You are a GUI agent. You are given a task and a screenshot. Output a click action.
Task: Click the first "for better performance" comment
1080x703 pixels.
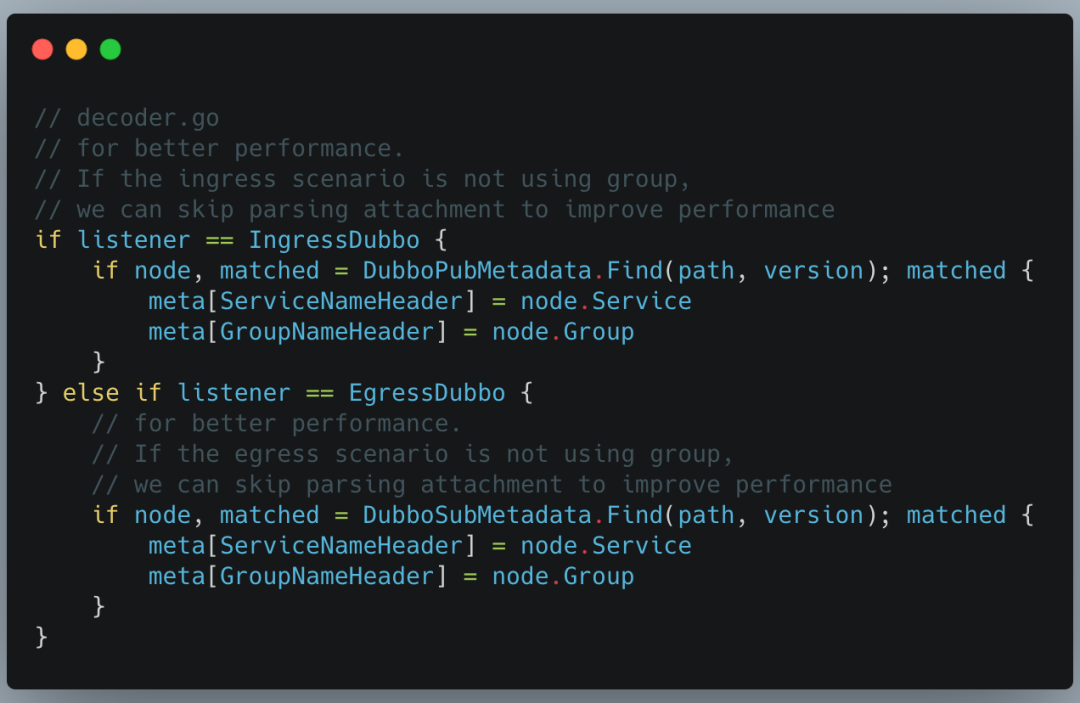[x=220, y=149]
